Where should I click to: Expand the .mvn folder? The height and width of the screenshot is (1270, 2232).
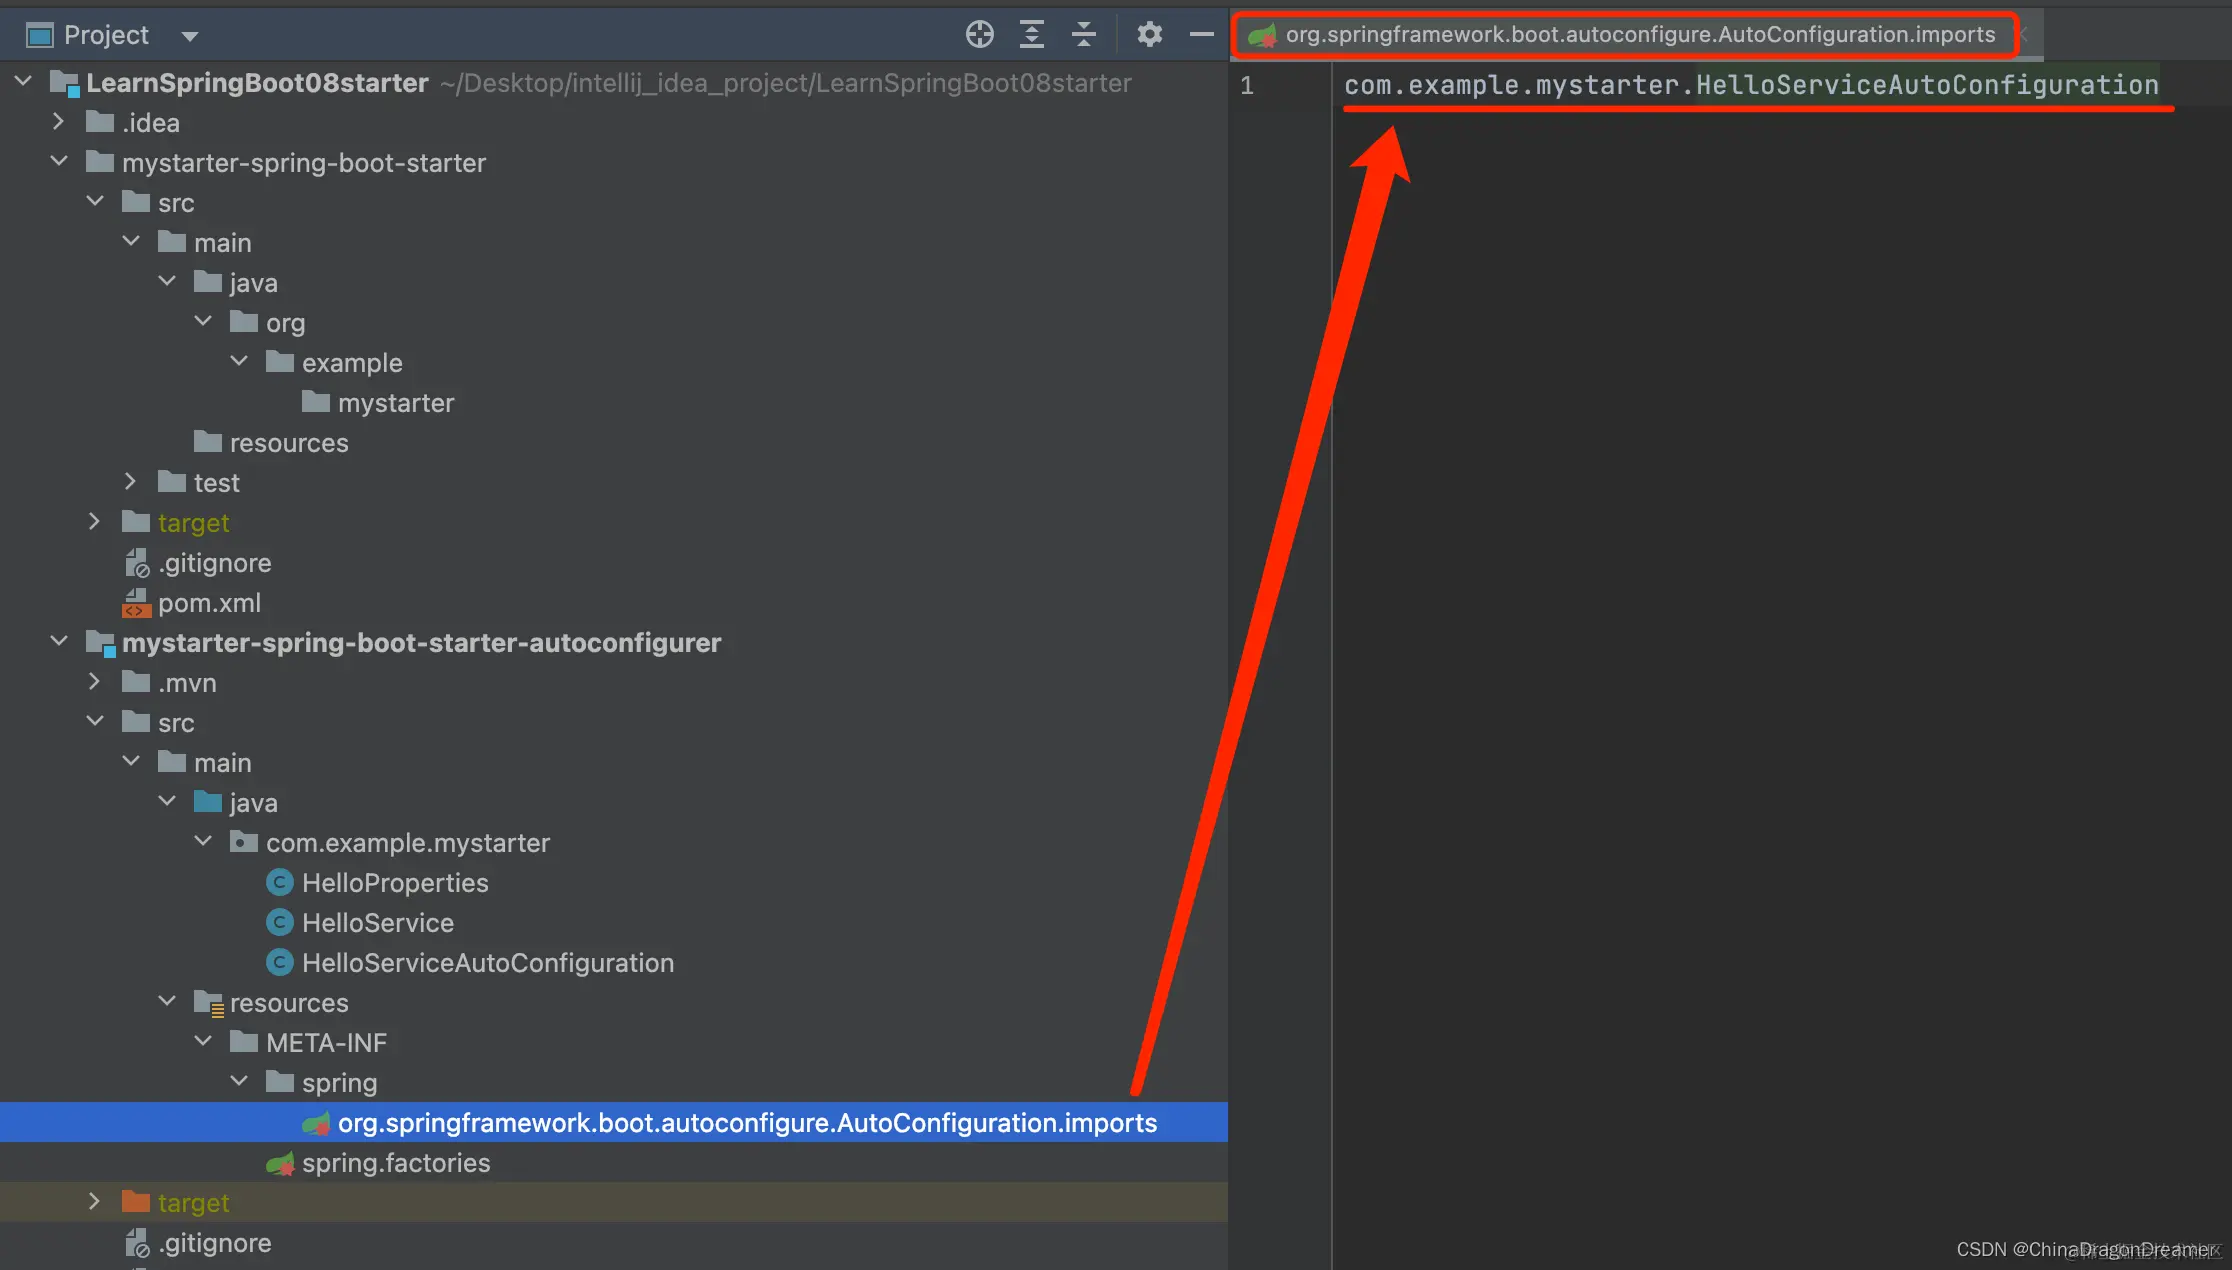(x=94, y=682)
